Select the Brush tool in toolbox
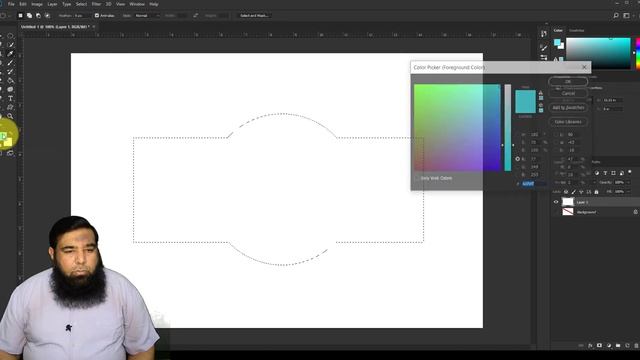The width and height of the screenshot is (640, 360). [x=10, y=63]
